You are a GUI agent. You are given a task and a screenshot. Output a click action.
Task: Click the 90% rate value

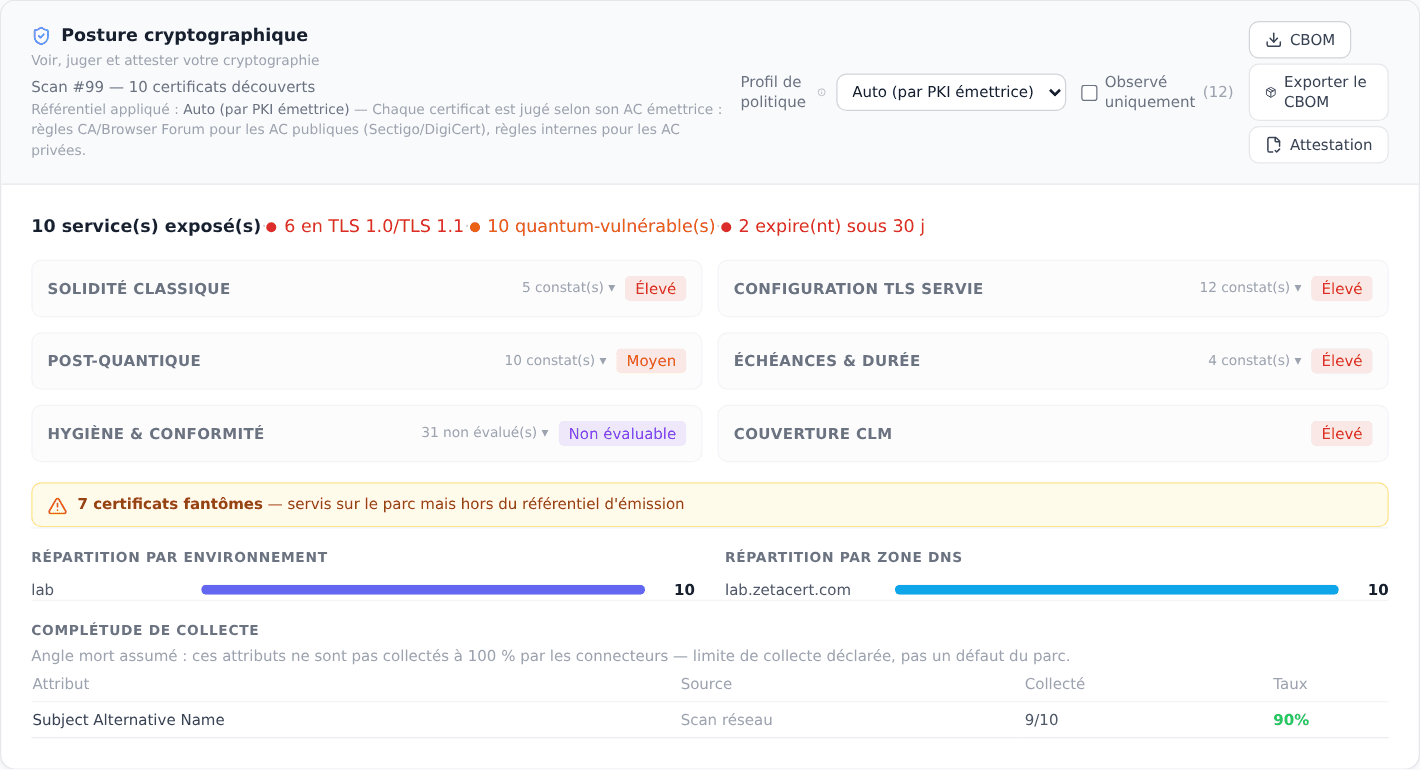click(x=1291, y=720)
